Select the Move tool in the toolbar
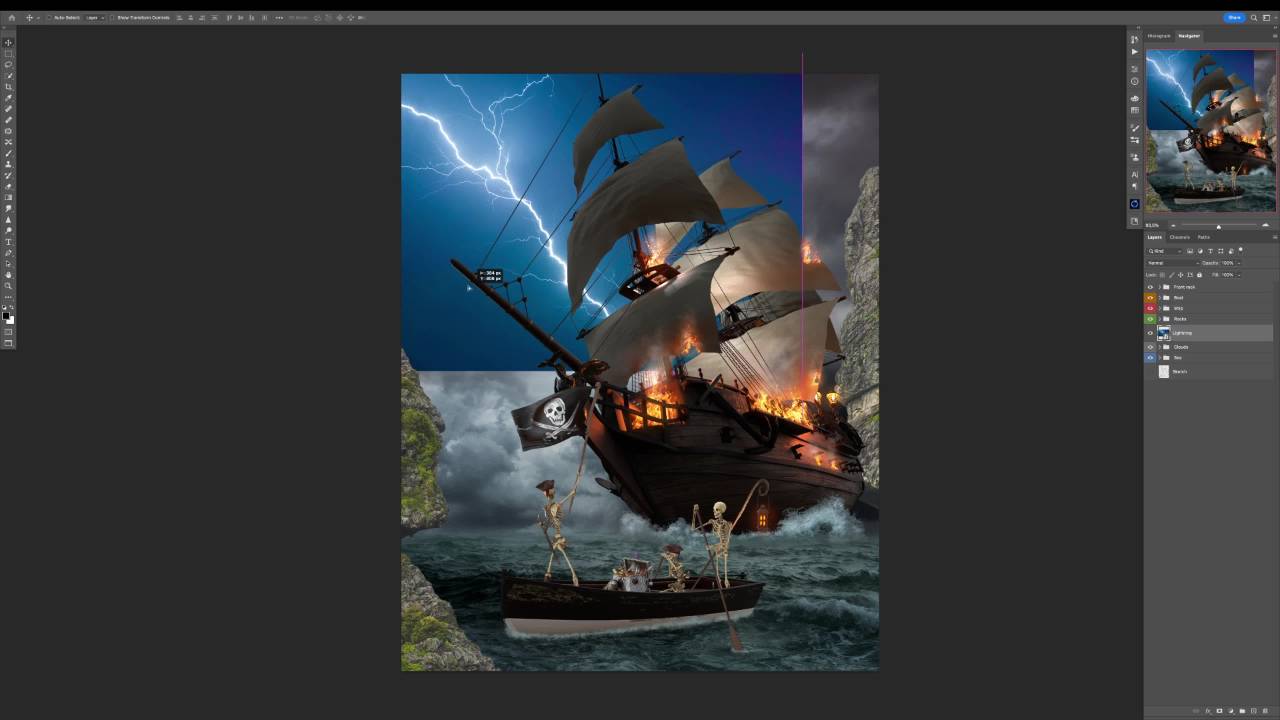The height and width of the screenshot is (720, 1280). 9,43
